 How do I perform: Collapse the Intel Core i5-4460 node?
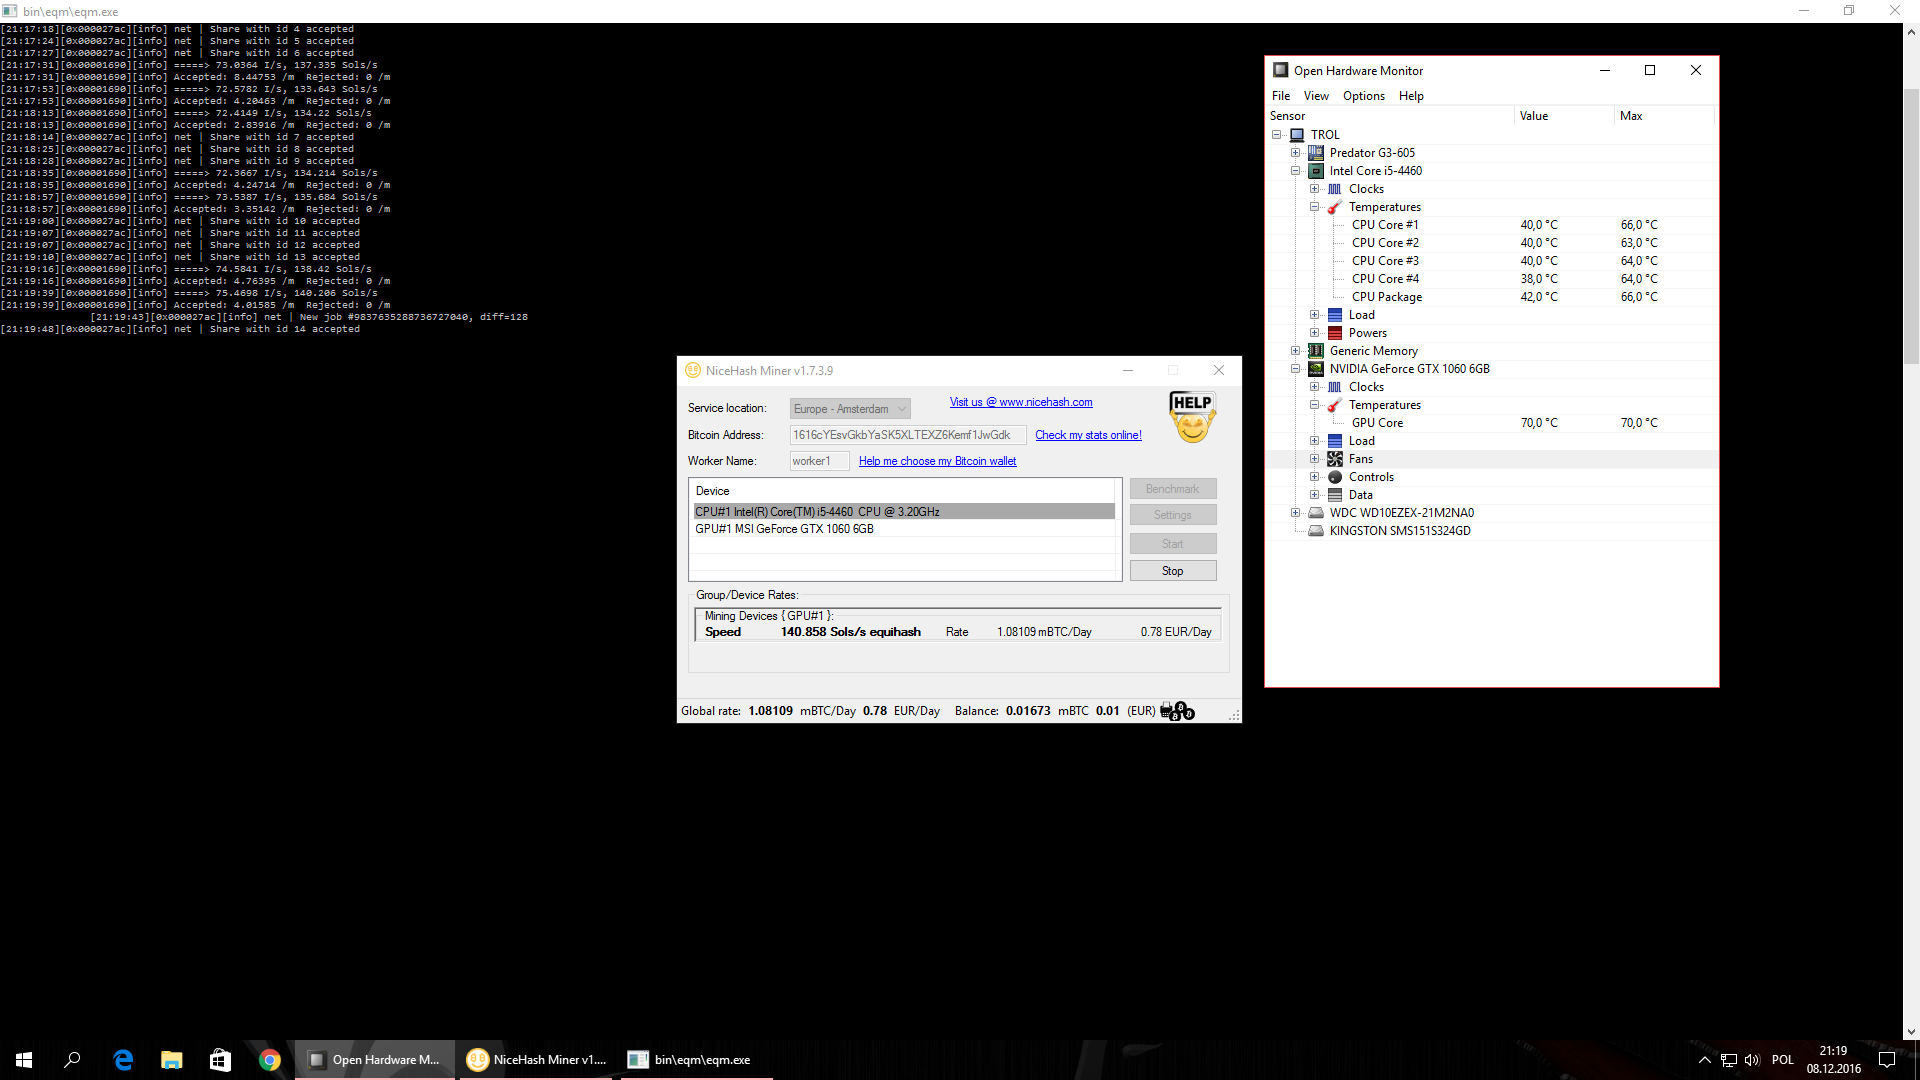1296,171
